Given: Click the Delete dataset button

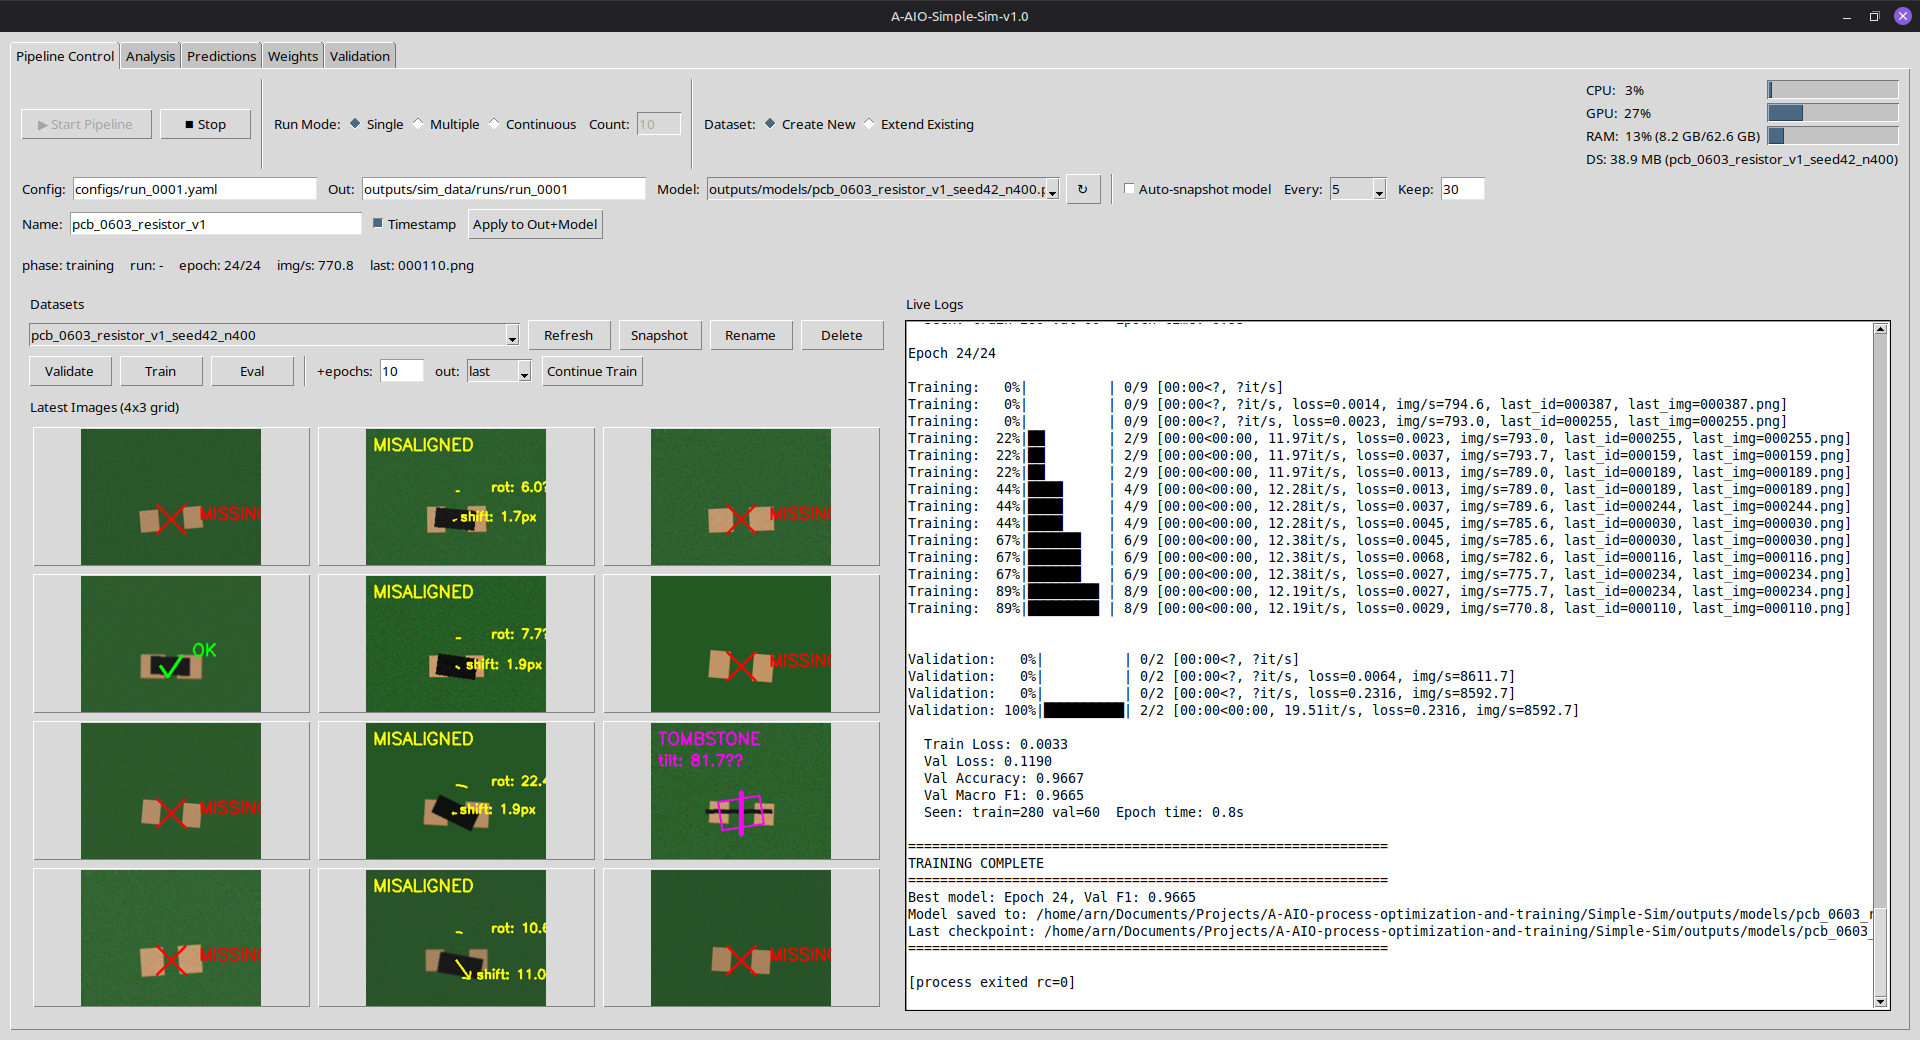Looking at the screenshot, I should 842,335.
